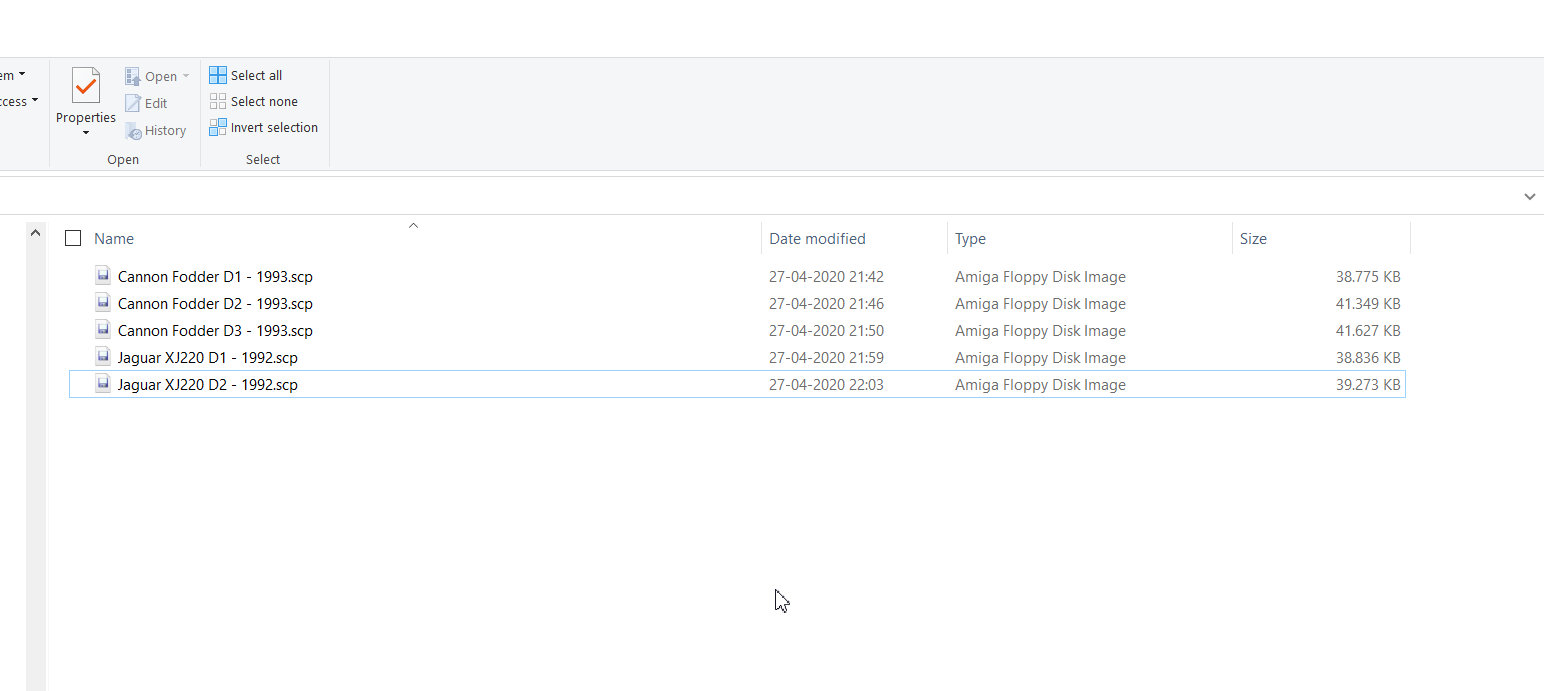The image size is (1544, 691).
Task: Click the size value 38.775 KB
Action: [x=1368, y=277]
